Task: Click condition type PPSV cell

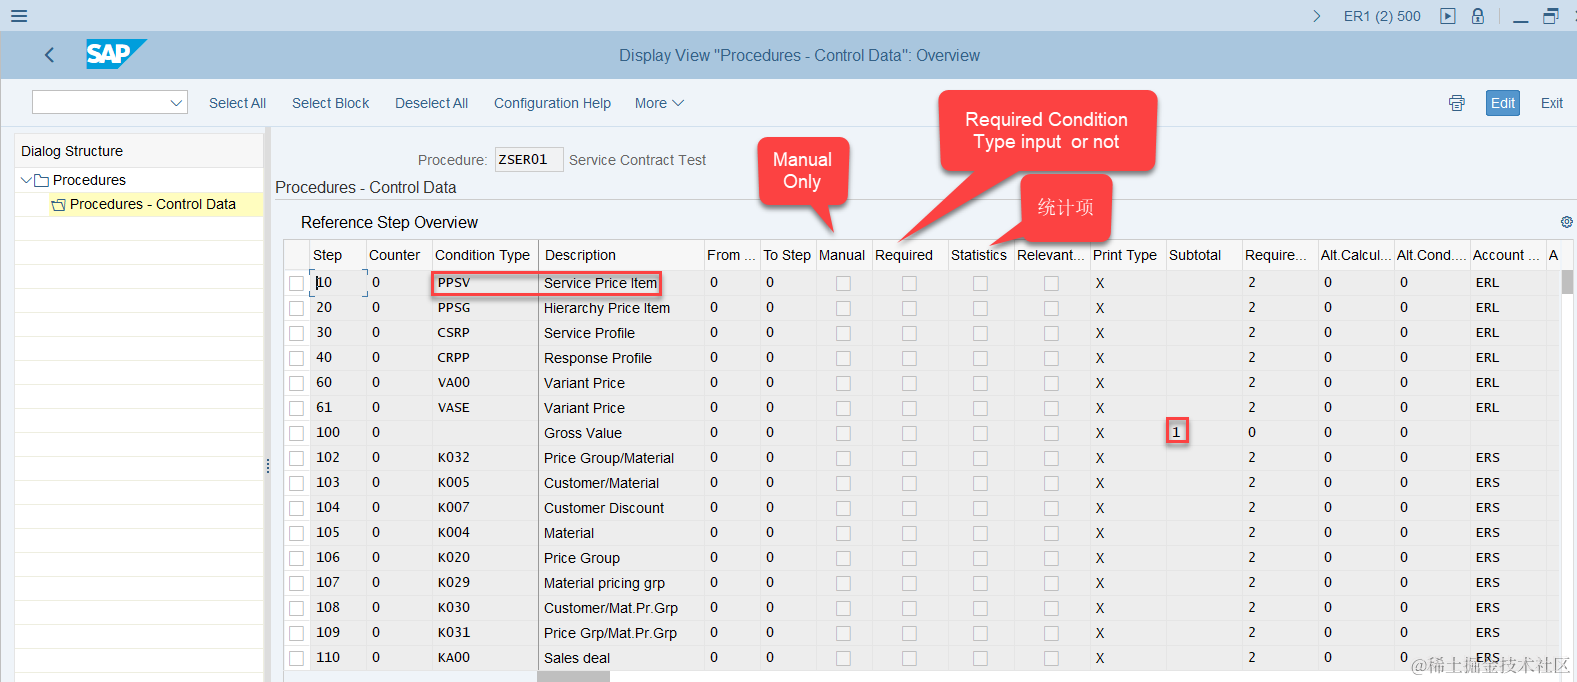Action: 485,283
